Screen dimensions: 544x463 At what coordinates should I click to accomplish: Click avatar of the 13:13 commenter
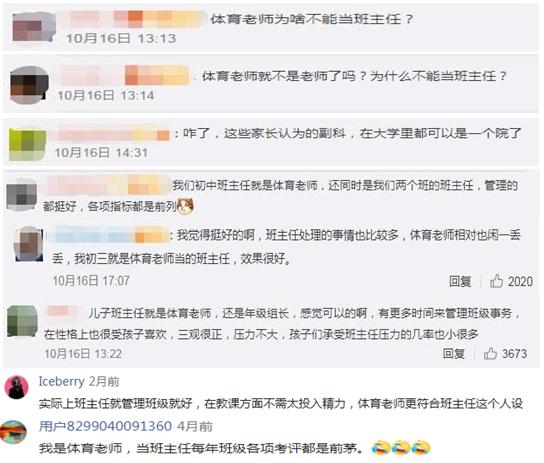pyautogui.click(x=34, y=28)
